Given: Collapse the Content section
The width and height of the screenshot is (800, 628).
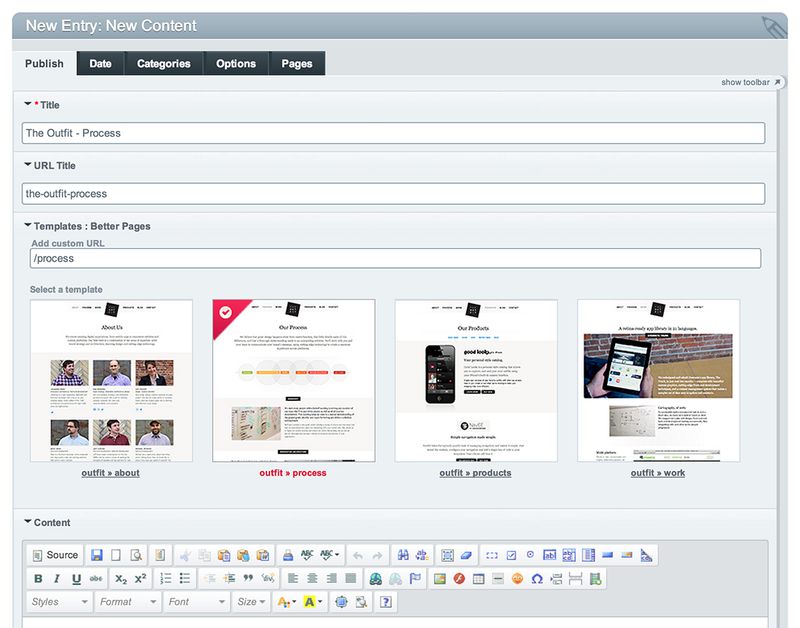Looking at the screenshot, I should point(28,522).
